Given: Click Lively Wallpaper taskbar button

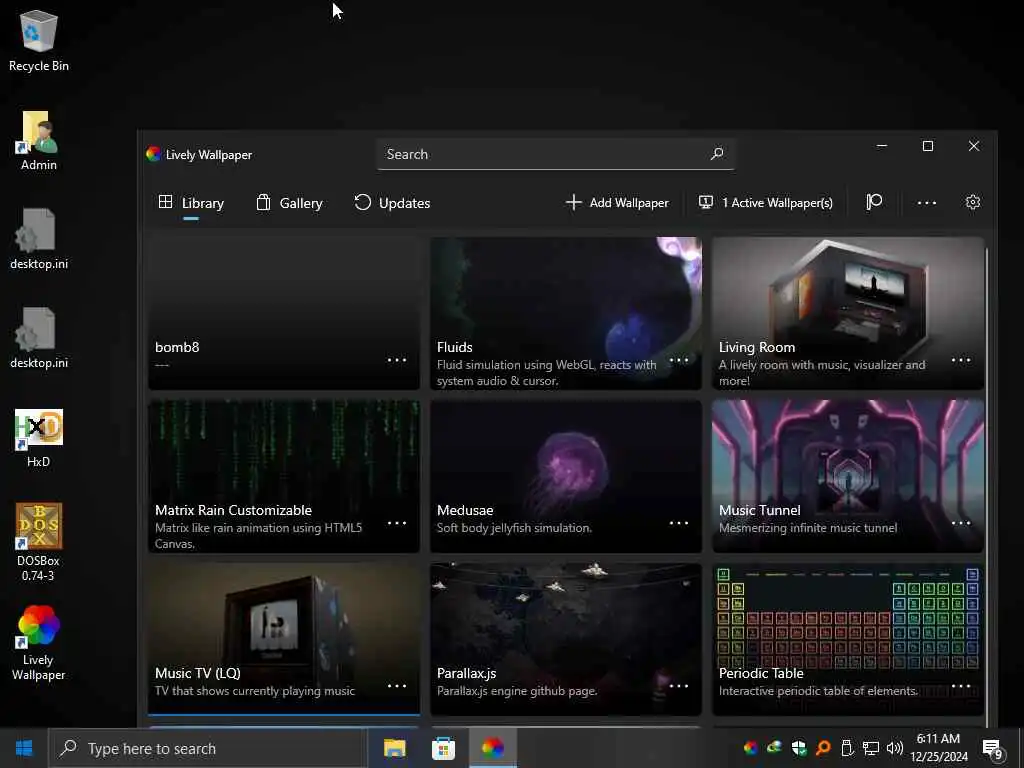Looking at the screenshot, I should point(493,748).
